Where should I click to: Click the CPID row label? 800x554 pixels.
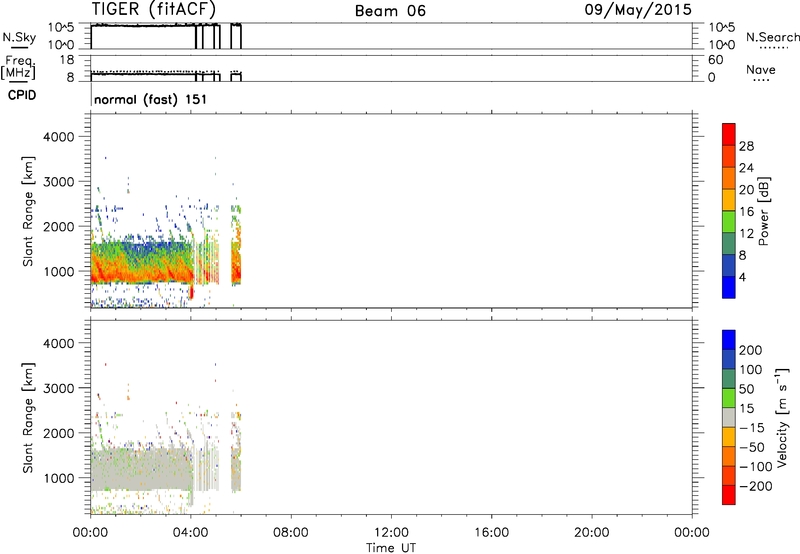(x=22, y=95)
